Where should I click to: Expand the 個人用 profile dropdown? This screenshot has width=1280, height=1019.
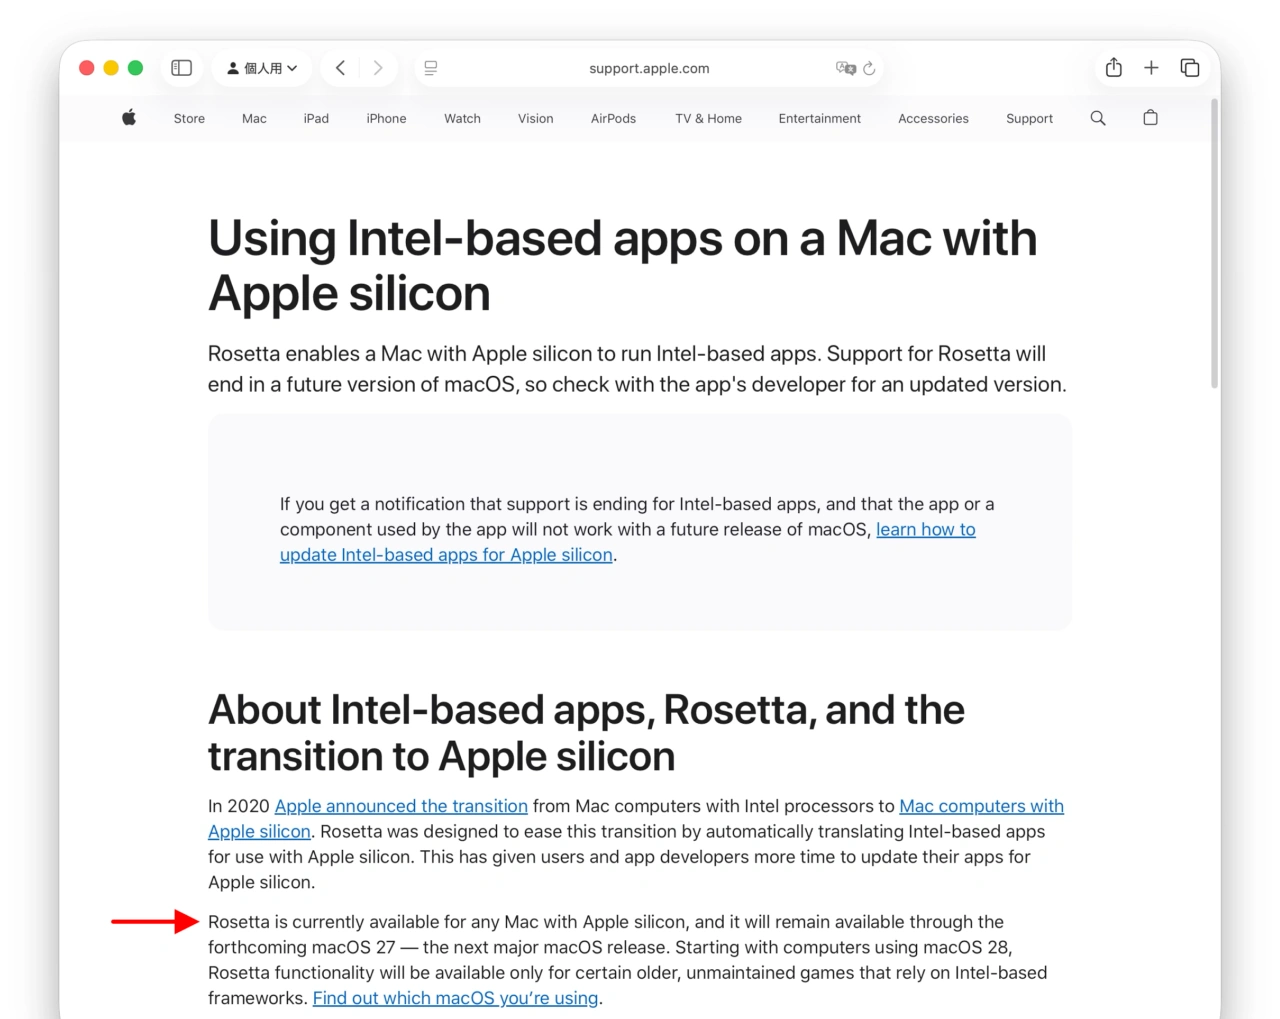coord(262,67)
